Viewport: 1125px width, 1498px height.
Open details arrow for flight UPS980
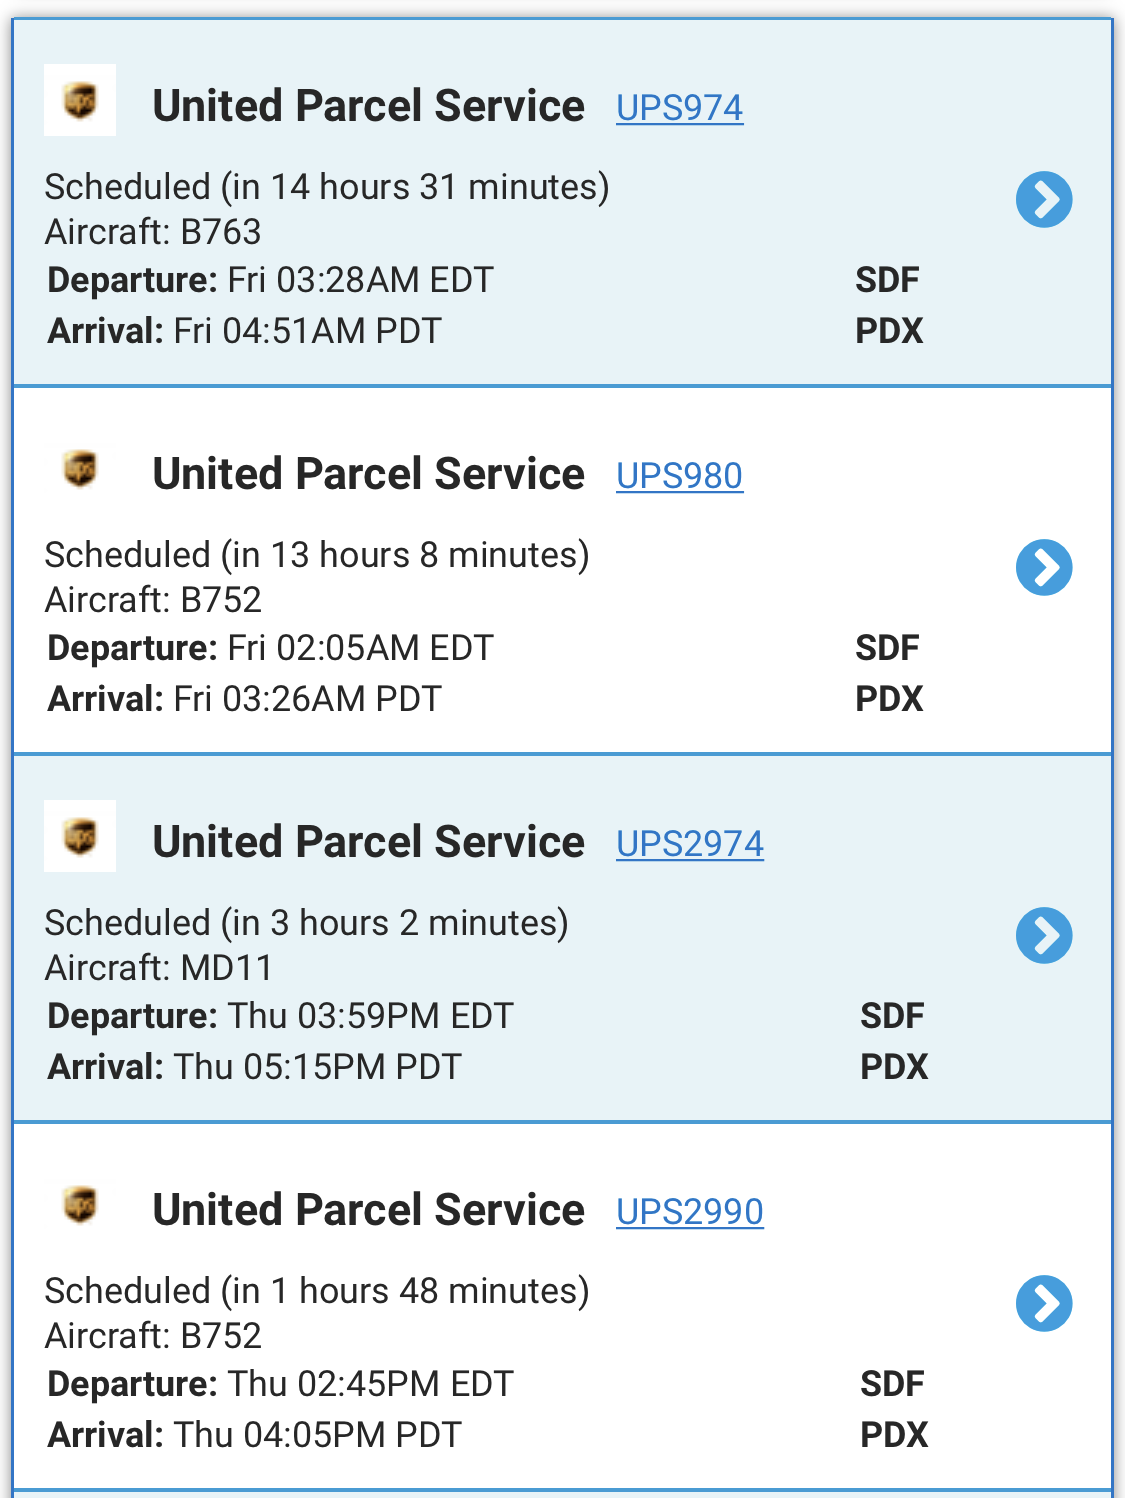coord(1044,568)
